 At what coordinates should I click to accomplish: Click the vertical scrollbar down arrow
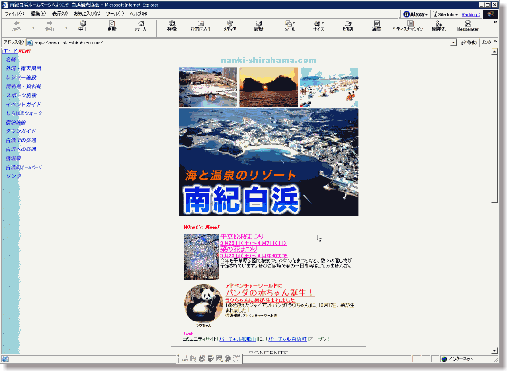pyautogui.click(x=494, y=350)
